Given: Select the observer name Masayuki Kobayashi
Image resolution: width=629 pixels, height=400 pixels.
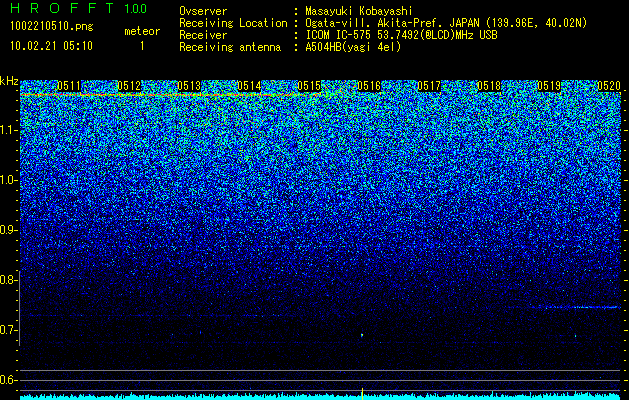Looking at the screenshot, I should (x=359, y=11).
